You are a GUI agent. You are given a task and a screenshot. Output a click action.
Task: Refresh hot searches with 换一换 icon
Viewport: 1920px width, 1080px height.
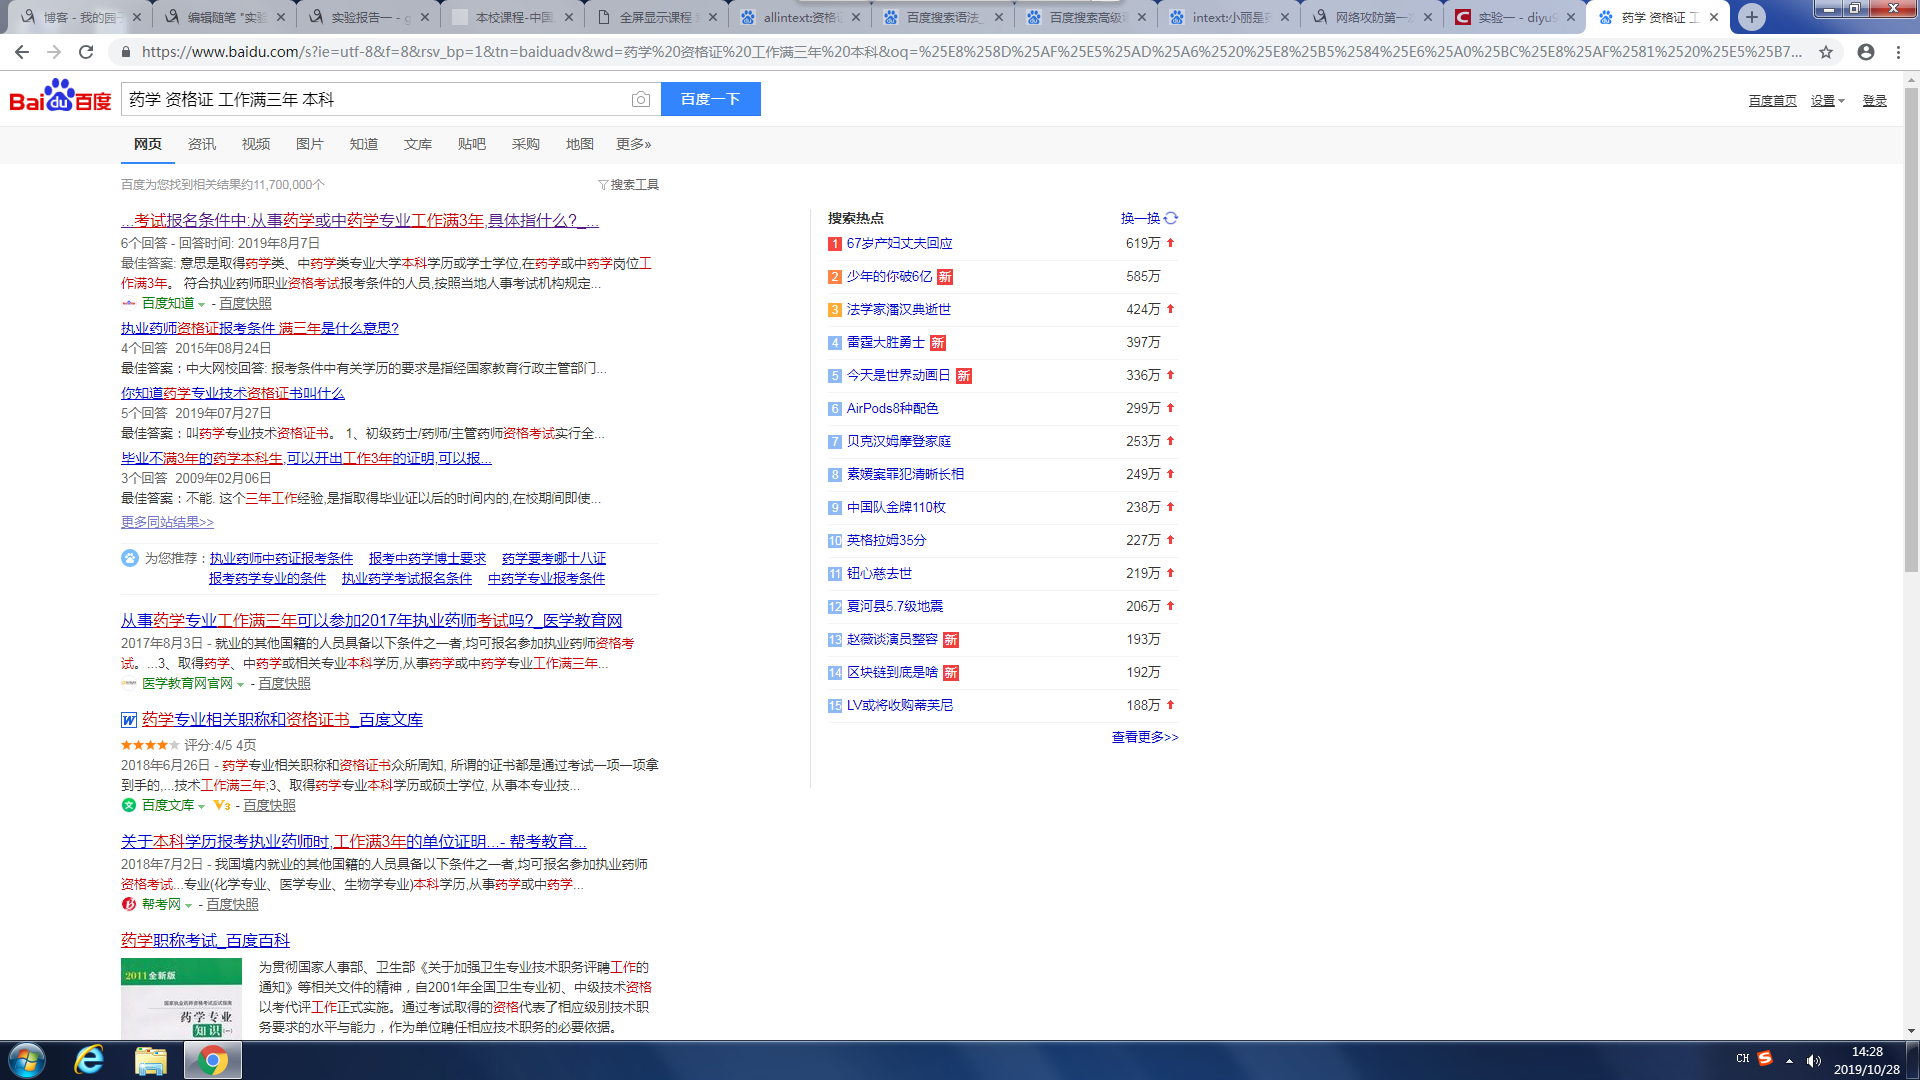coord(1171,218)
